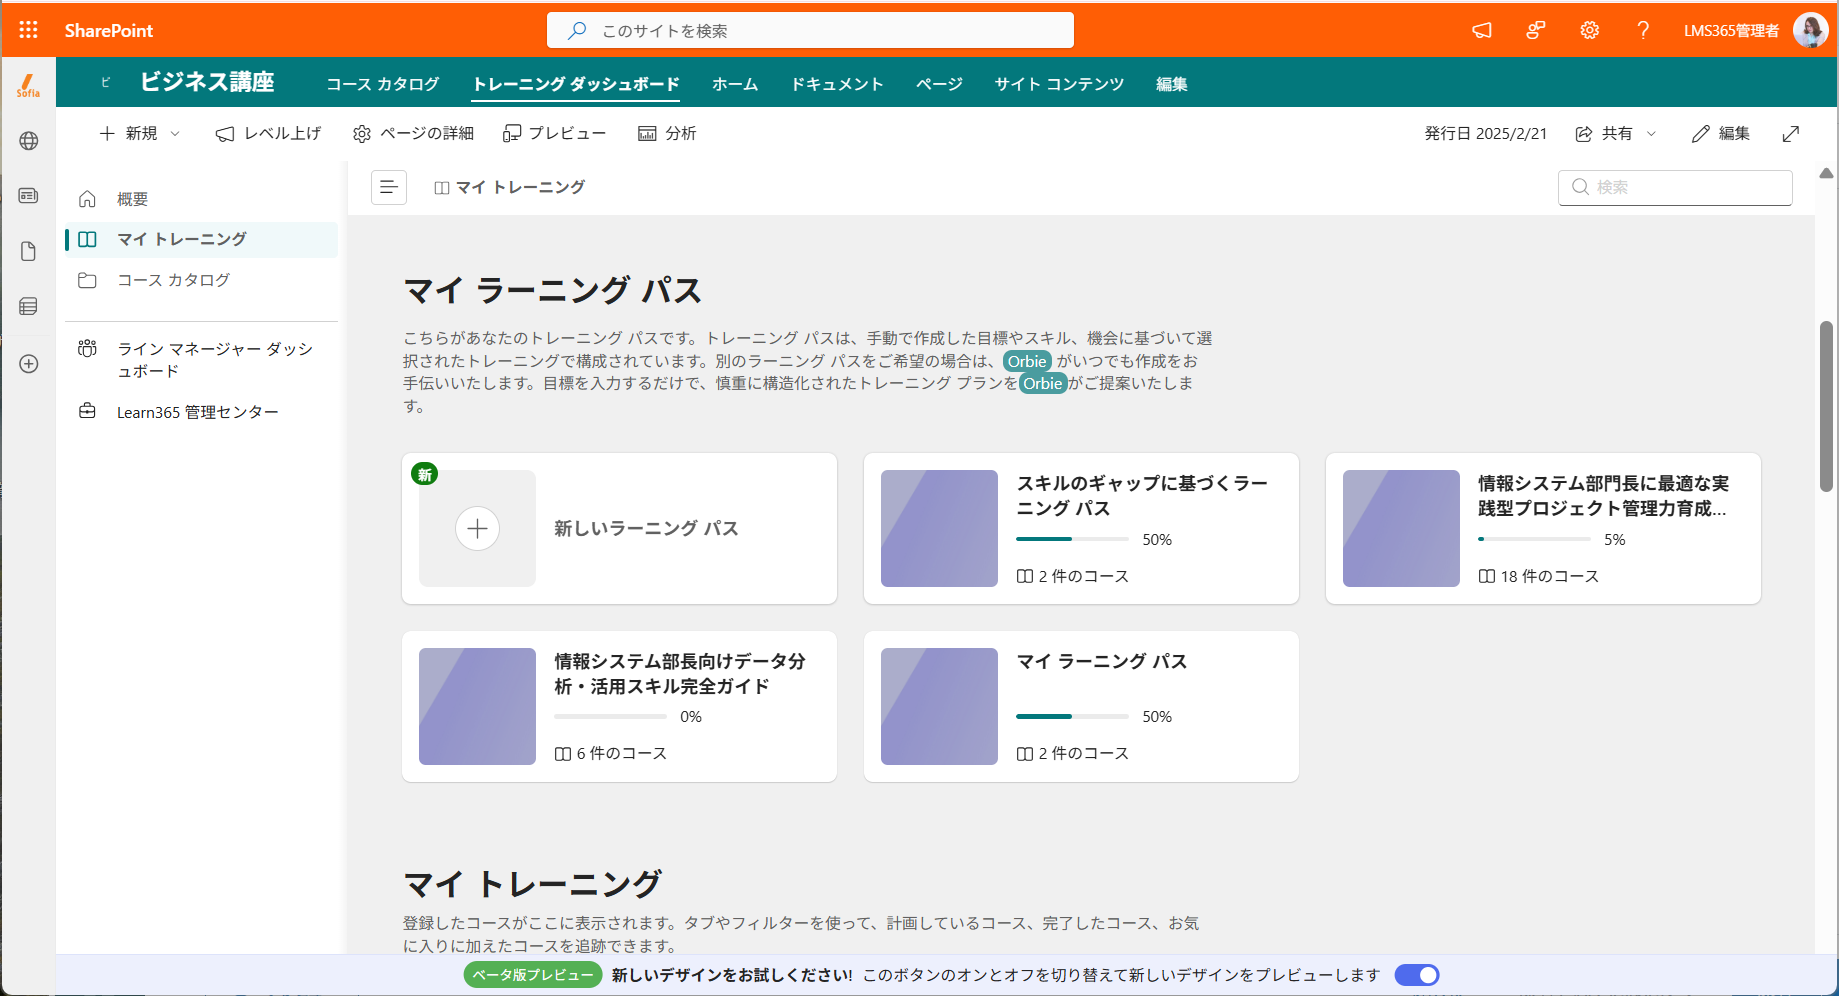Viewport: 1839px width, 996px height.
Task: Click the 新 badge on new learning path card
Action: click(x=425, y=474)
